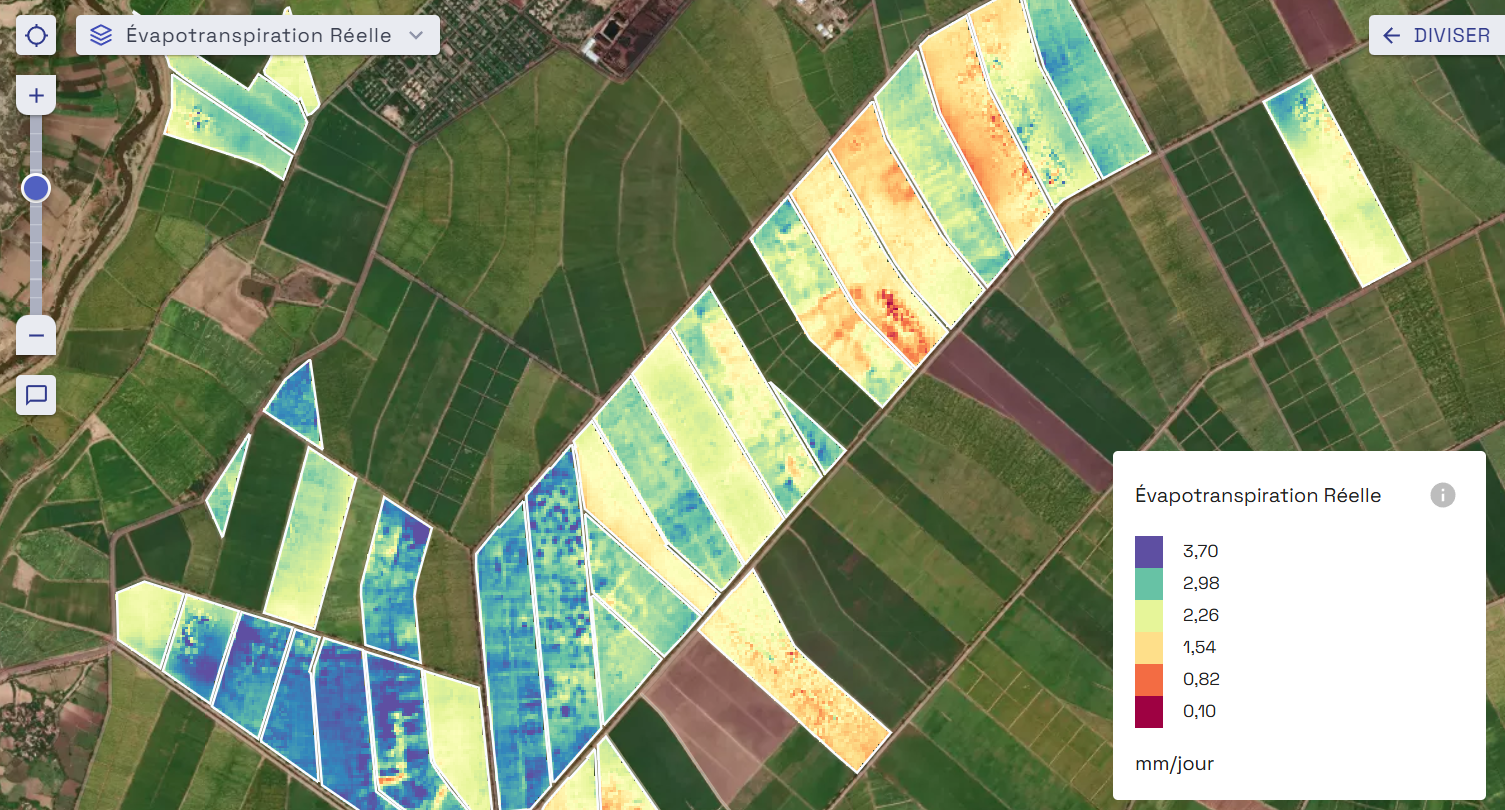Screen dimensions: 1505x810
Task: Click the teal 2,98 legend swatch
Action: pyautogui.click(x=1149, y=583)
